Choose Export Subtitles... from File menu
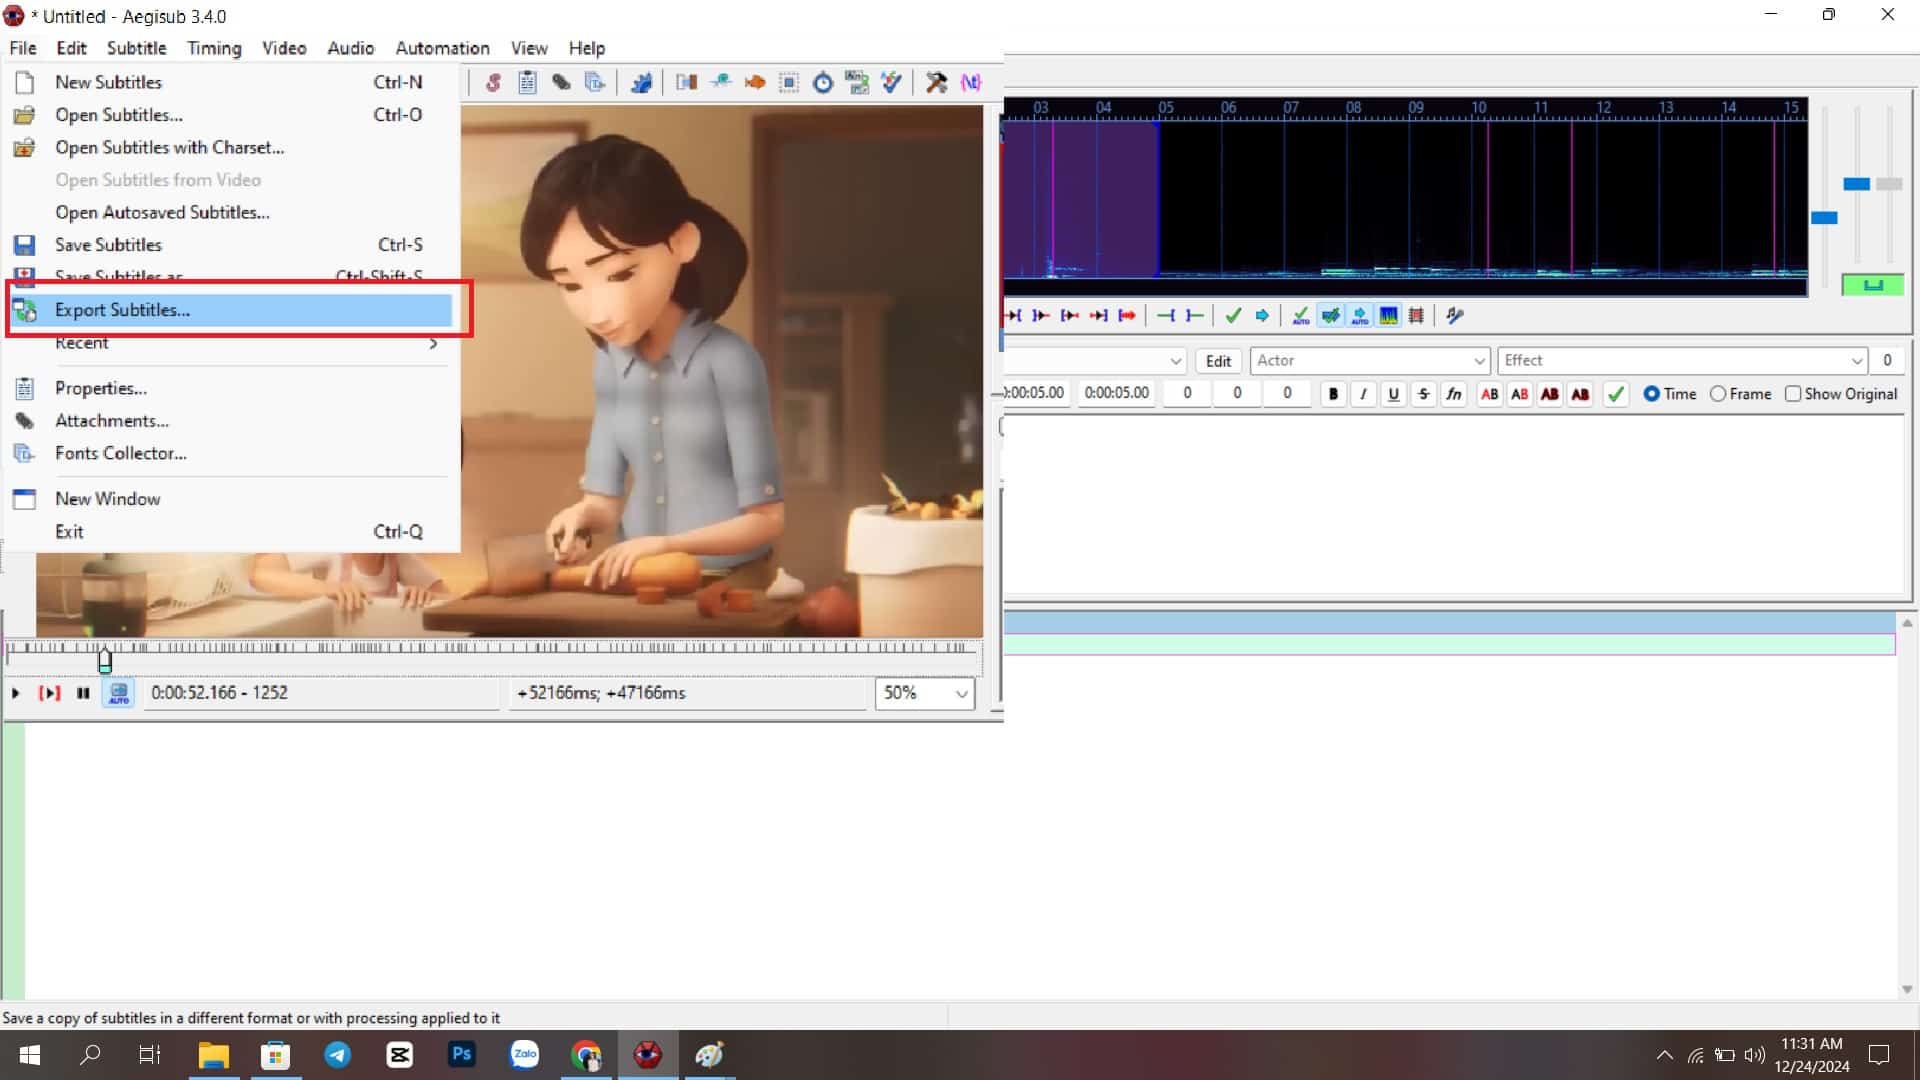1920x1080 pixels. (230, 310)
